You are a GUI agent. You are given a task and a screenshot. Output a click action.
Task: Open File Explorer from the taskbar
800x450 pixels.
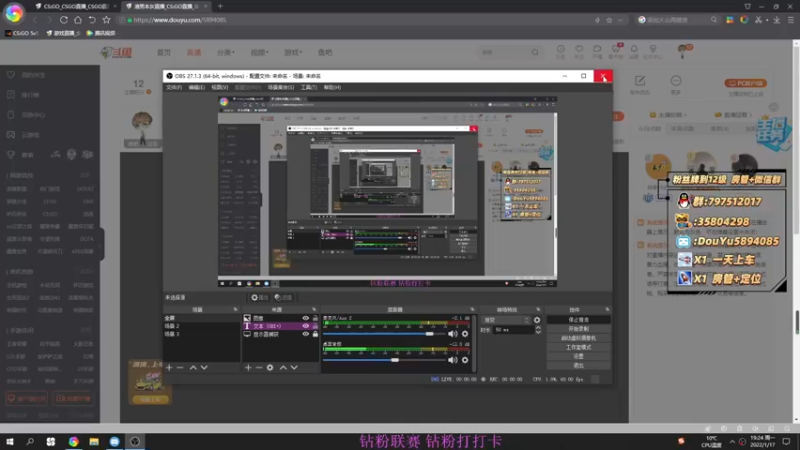(94, 441)
